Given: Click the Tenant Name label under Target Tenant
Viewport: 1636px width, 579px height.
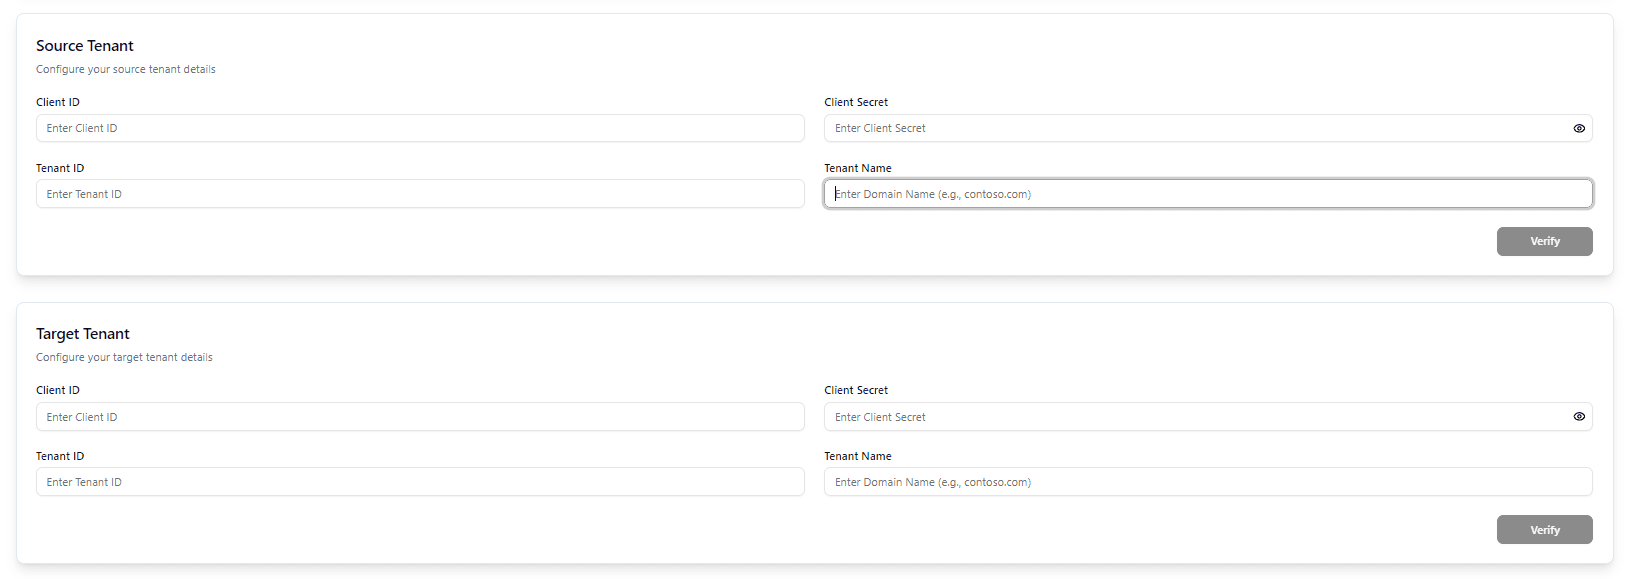Looking at the screenshot, I should pyautogui.click(x=858, y=455).
